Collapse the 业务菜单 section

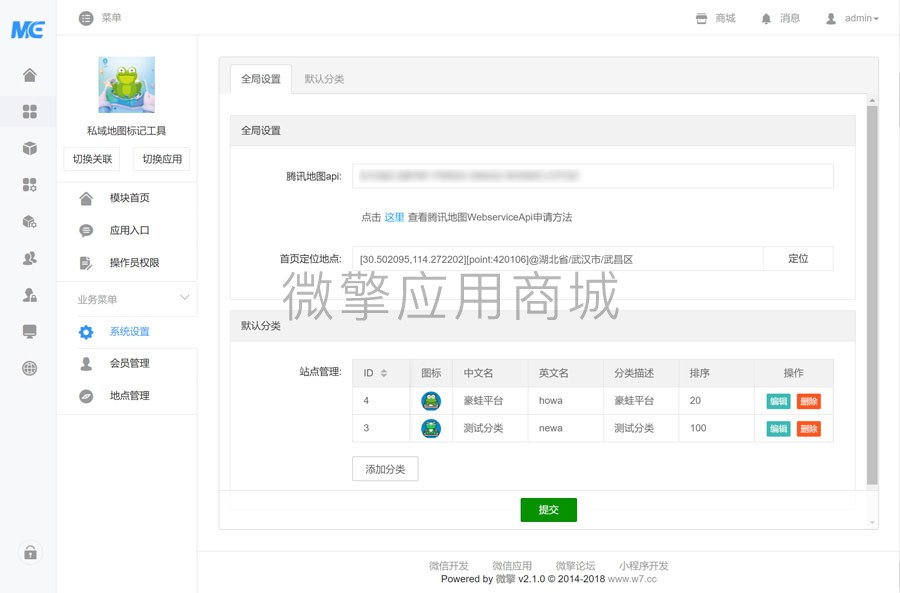click(183, 298)
